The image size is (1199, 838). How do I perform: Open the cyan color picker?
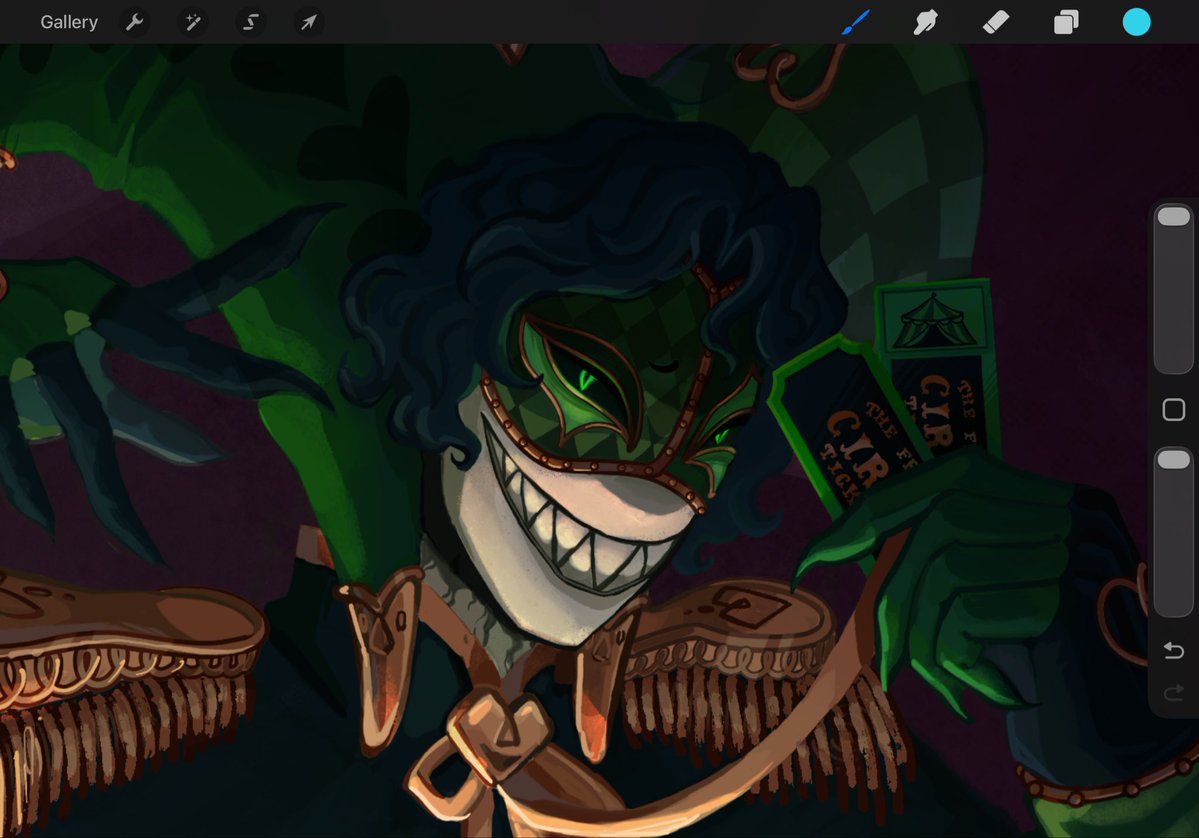coord(1136,22)
